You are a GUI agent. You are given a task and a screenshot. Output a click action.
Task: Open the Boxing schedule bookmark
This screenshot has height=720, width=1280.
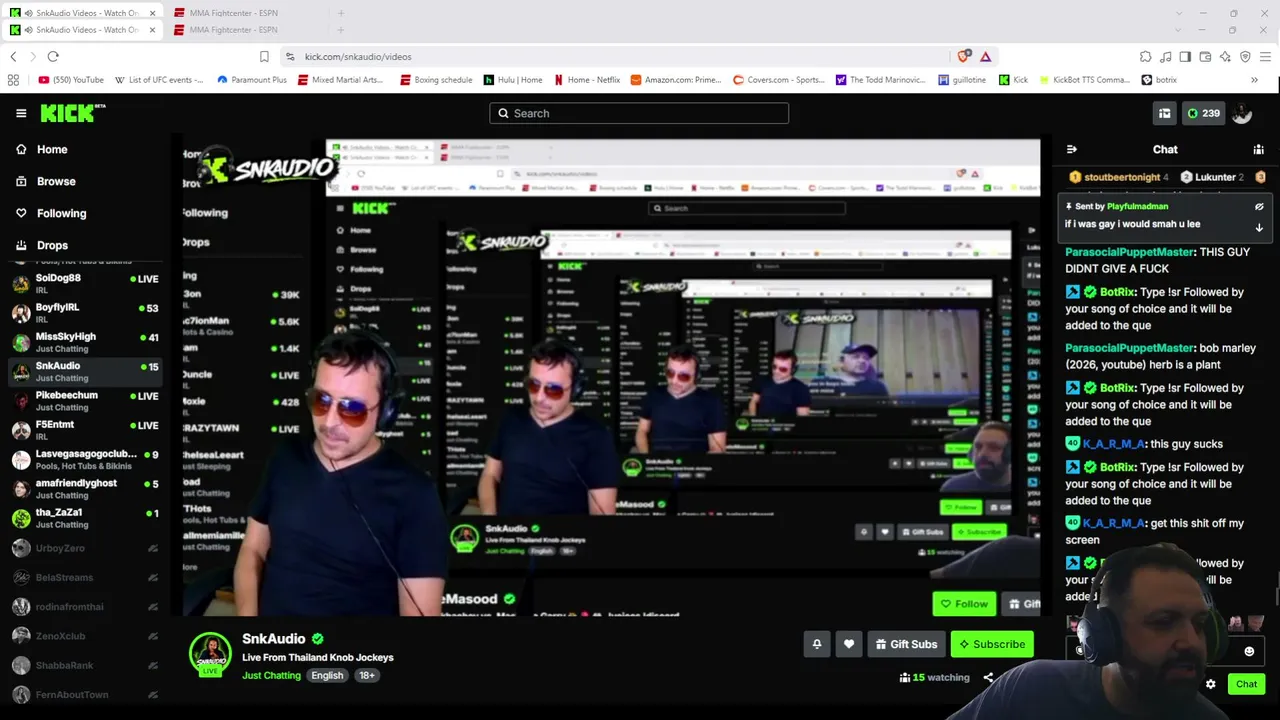coord(436,80)
